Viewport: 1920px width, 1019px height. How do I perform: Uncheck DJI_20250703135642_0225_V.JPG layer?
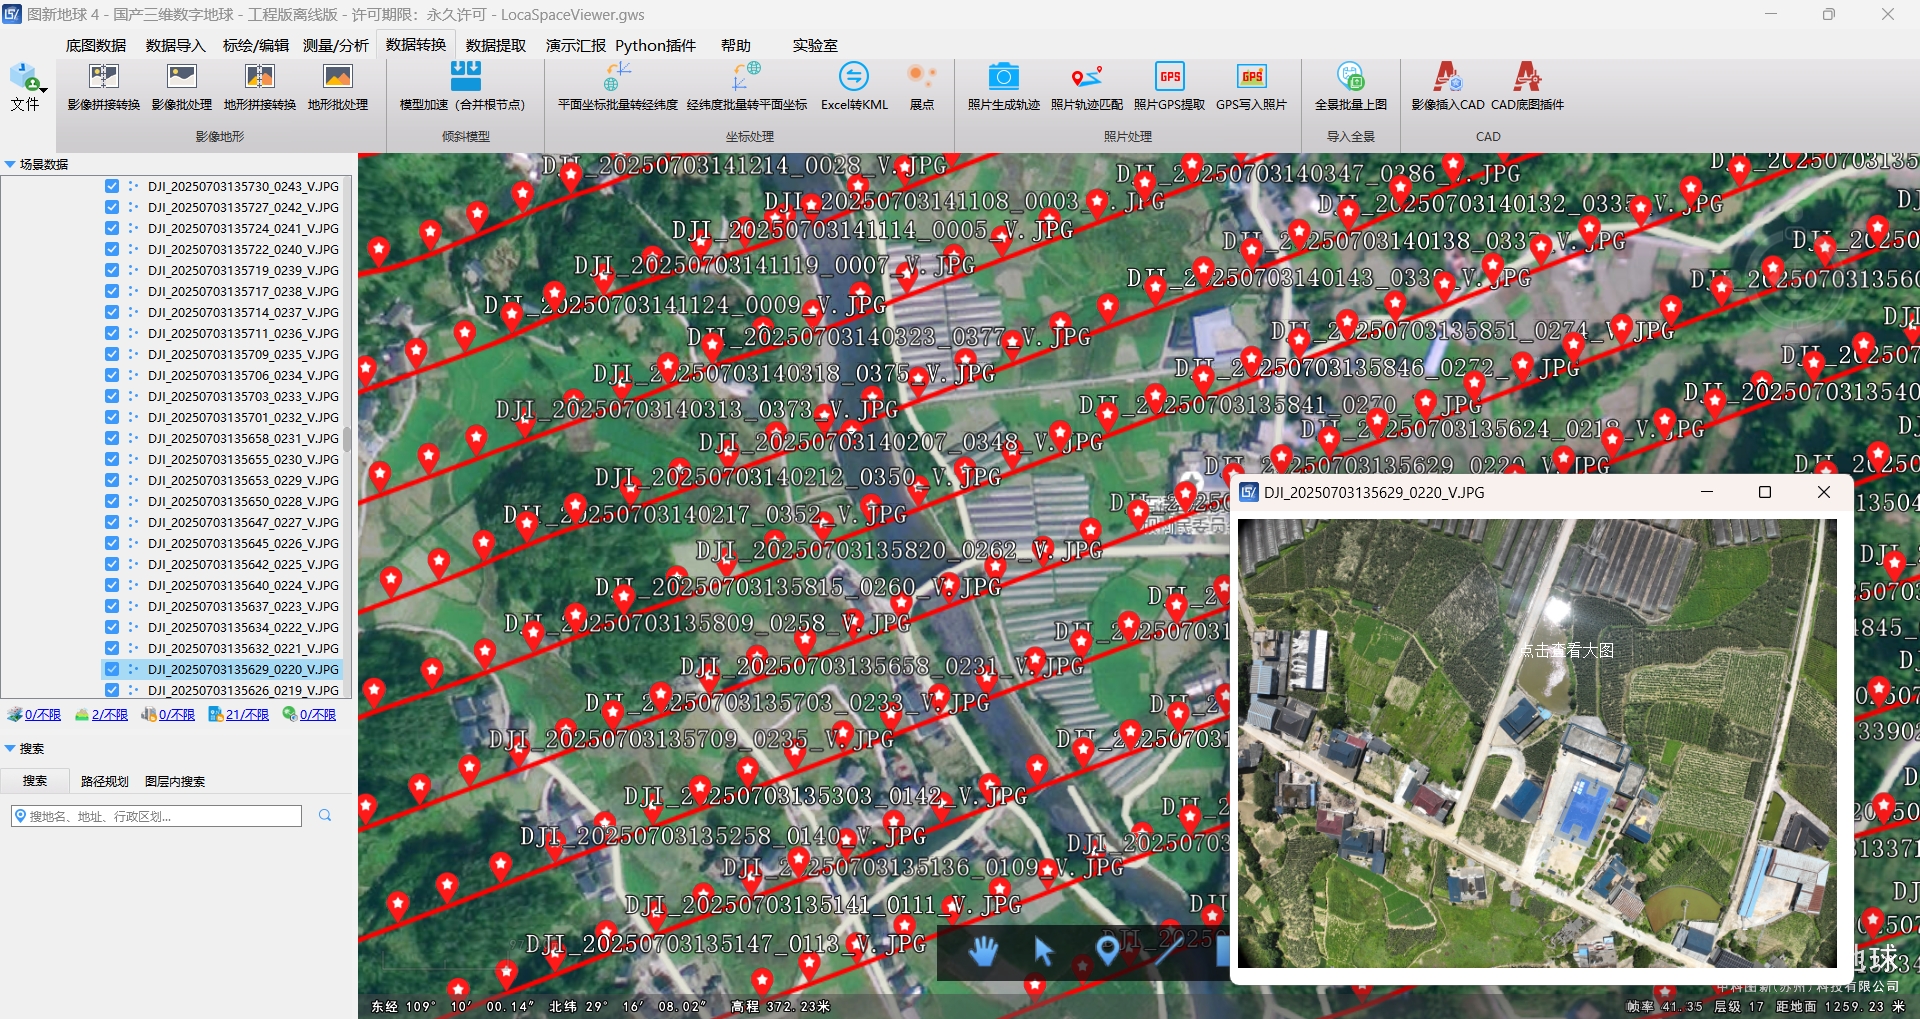[x=112, y=564]
